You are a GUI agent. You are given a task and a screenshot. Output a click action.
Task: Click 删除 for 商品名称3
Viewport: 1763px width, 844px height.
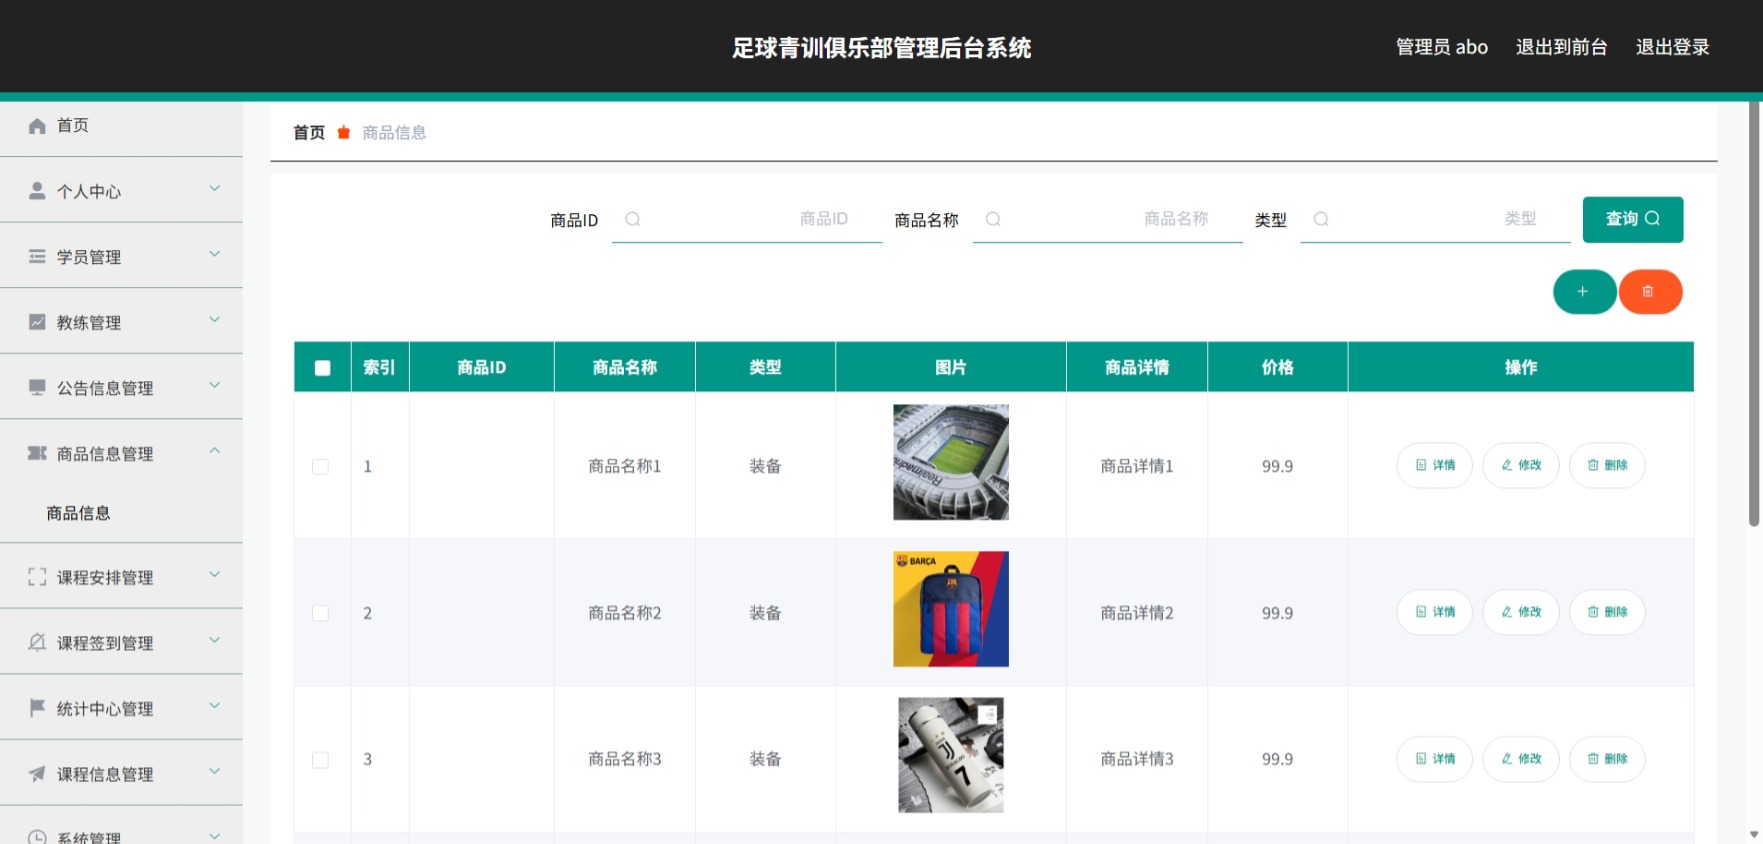coord(1607,759)
